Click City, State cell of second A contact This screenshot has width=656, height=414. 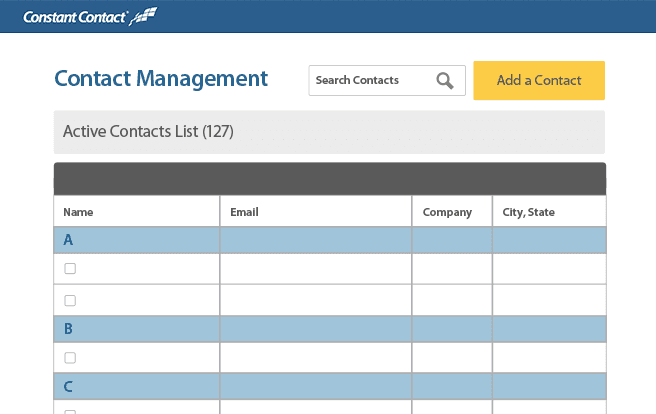[x=549, y=300]
